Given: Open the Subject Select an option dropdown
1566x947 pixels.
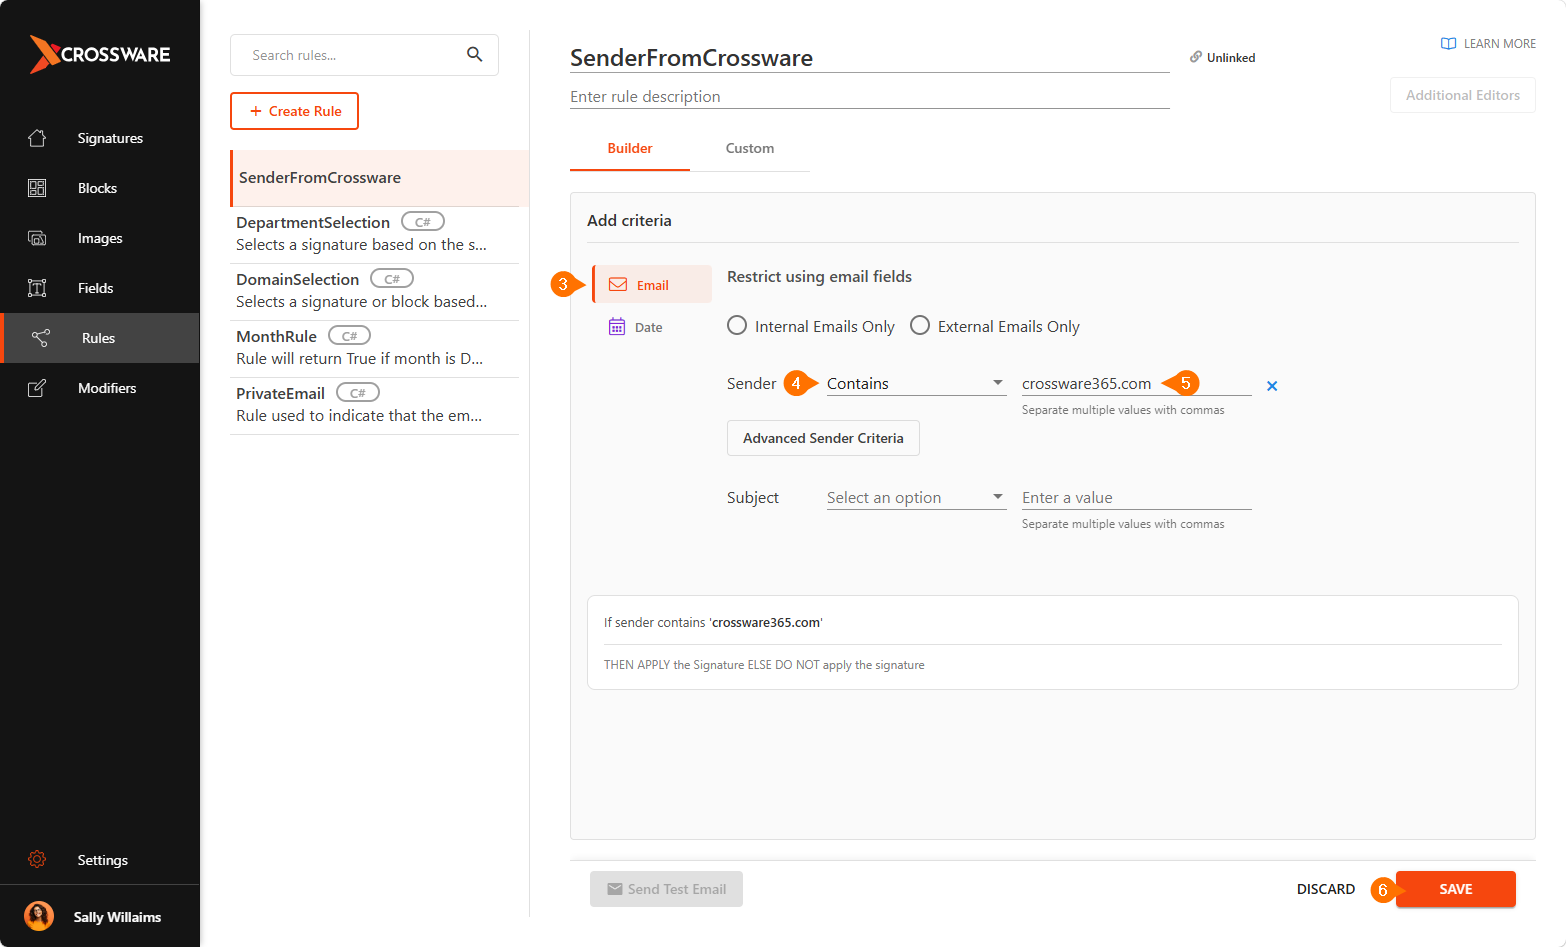Looking at the screenshot, I should [916, 497].
